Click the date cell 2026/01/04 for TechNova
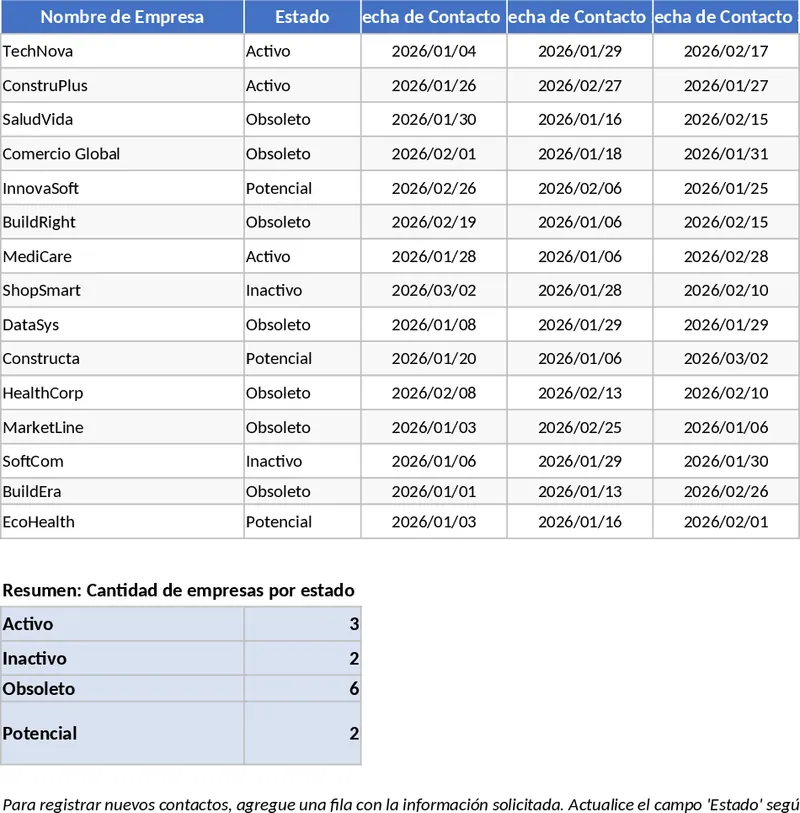The width and height of the screenshot is (800, 813). [x=434, y=51]
